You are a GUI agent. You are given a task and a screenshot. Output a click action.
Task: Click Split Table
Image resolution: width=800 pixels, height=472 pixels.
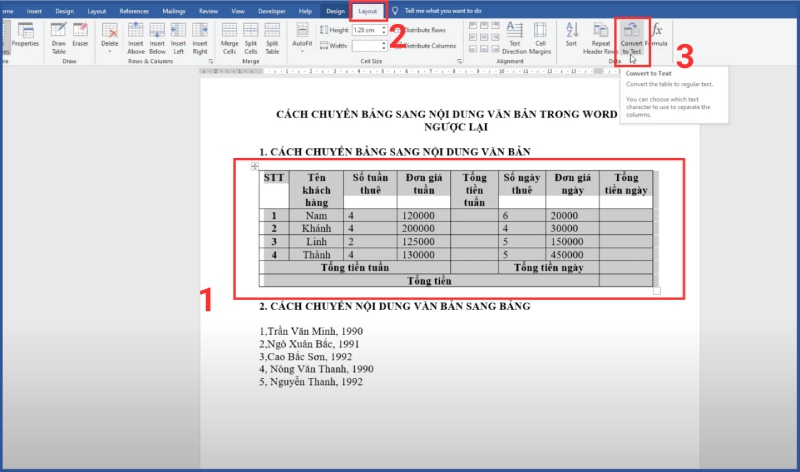[272, 38]
